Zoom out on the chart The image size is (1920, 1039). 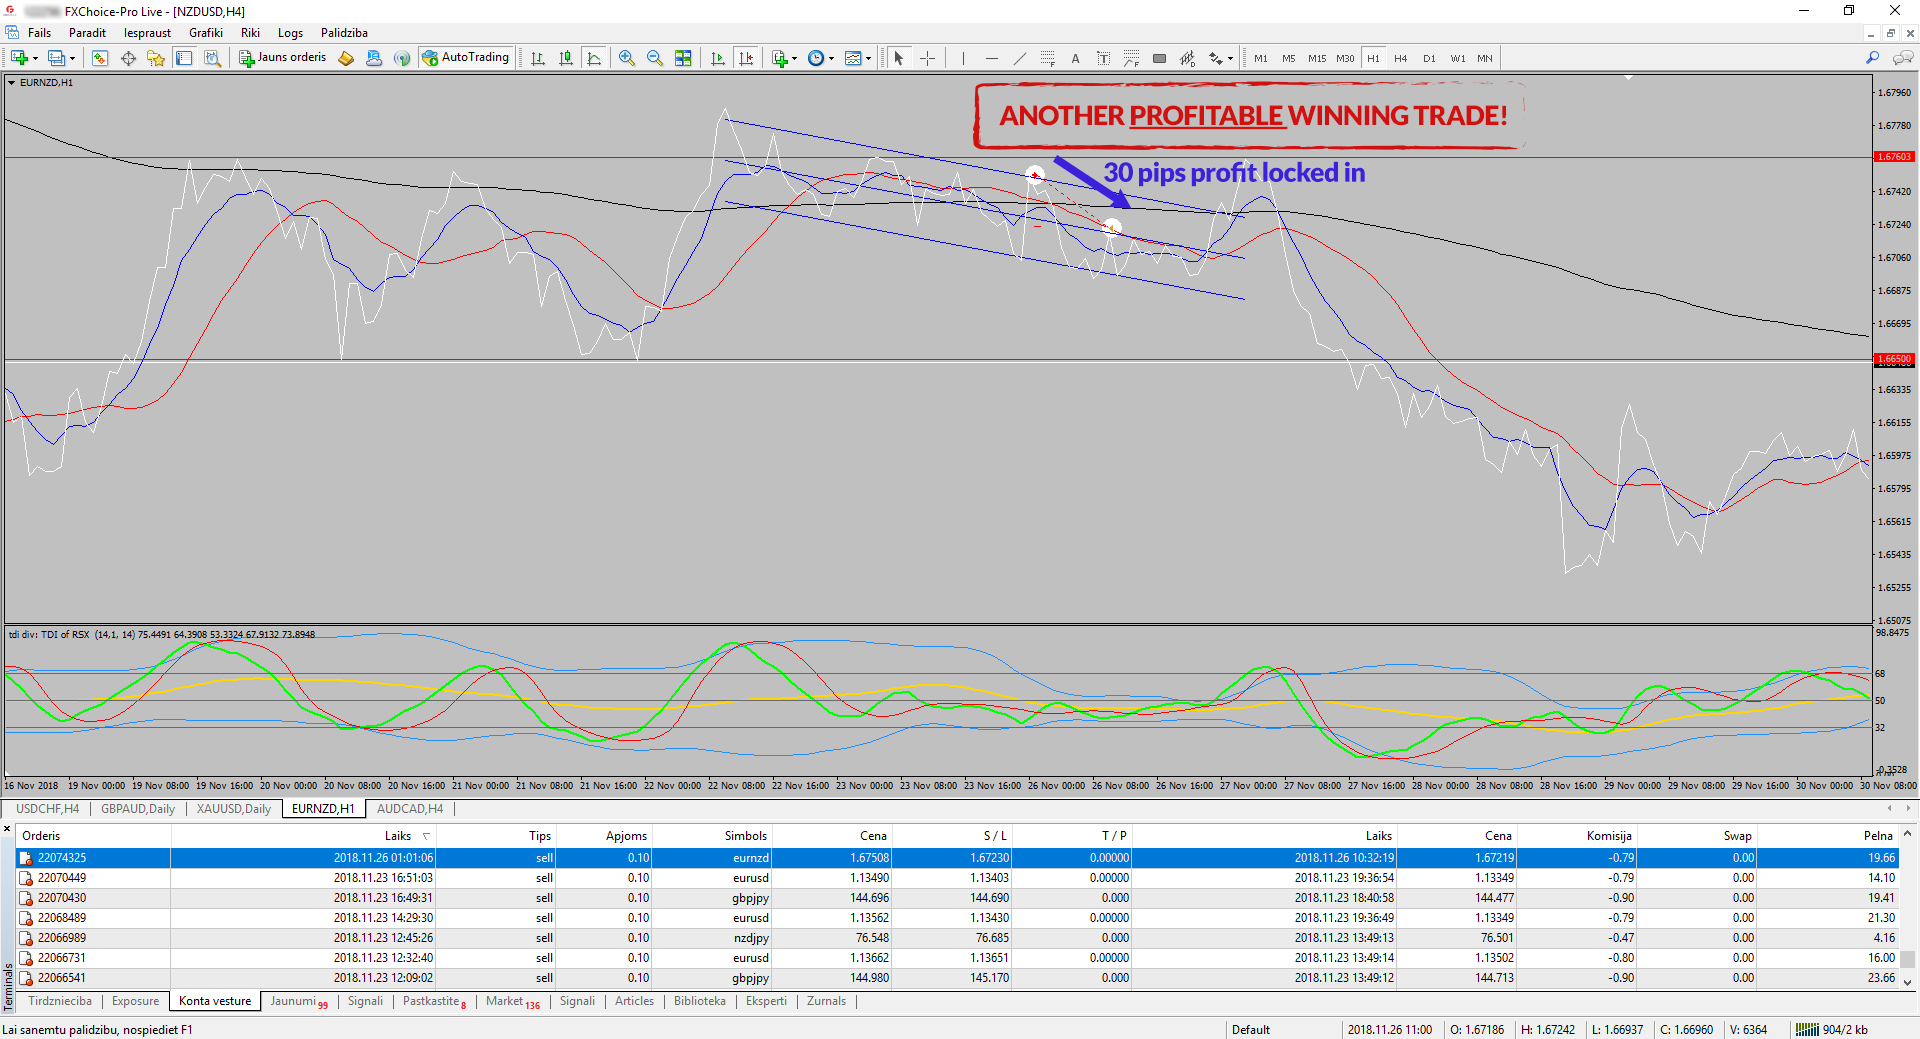655,58
